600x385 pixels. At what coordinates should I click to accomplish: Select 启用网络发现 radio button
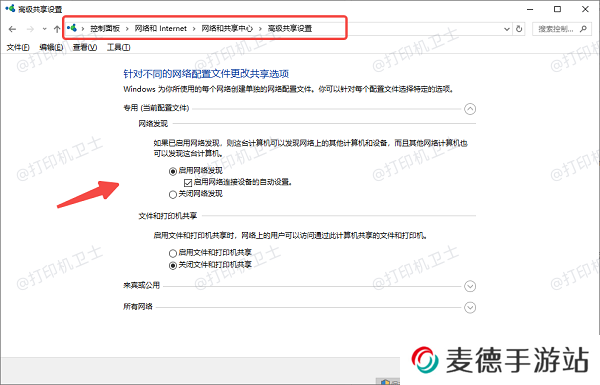173,171
